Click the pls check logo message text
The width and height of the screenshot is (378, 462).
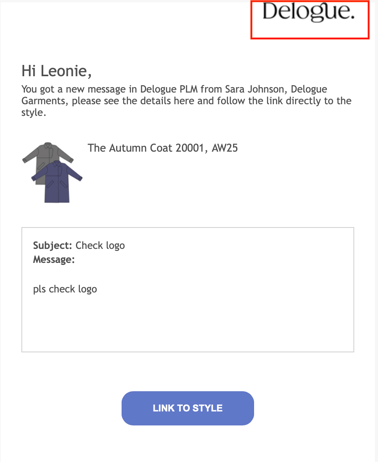(65, 289)
